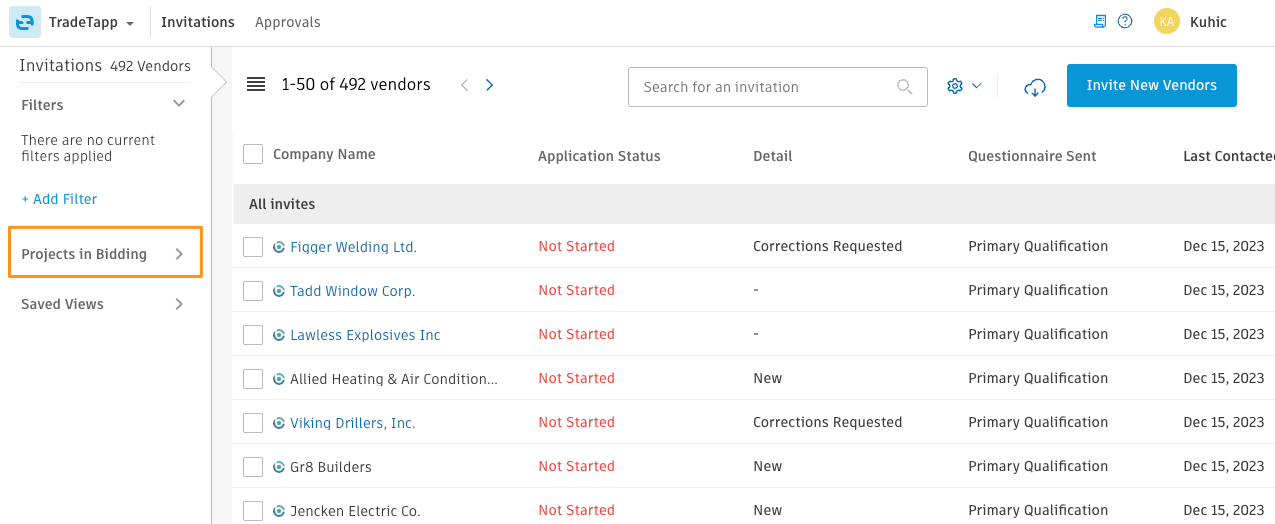This screenshot has height=524, width=1275.
Task: Toggle the hamburger list view icon
Action: coord(256,85)
